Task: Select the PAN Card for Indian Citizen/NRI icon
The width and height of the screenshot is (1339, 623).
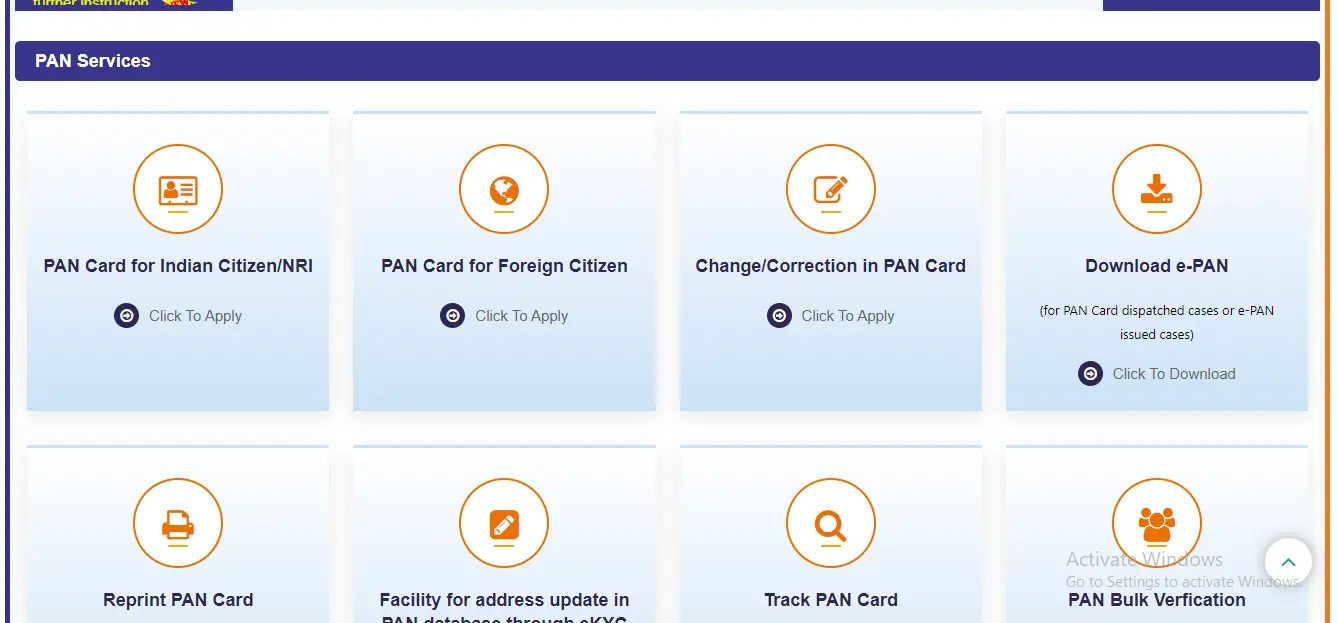Action: click(178, 189)
